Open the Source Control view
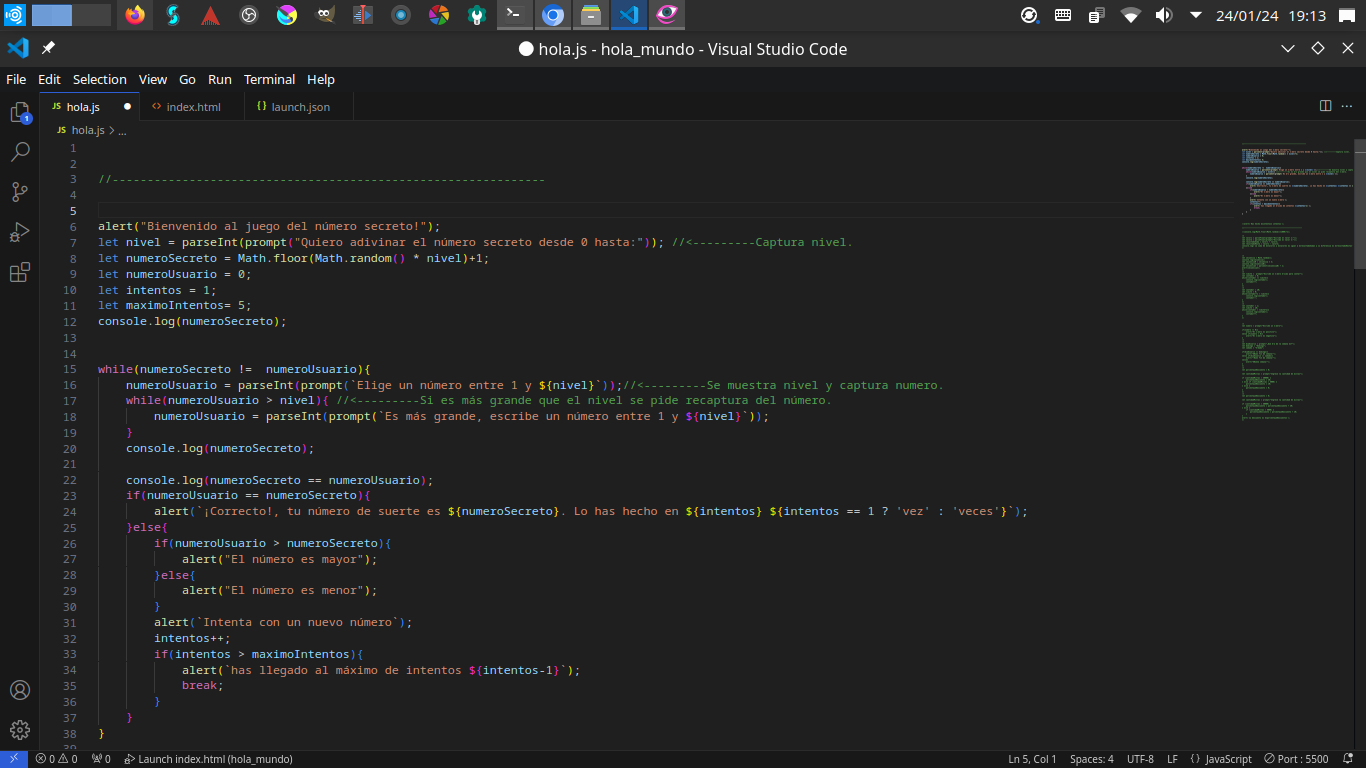 pos(20,192)
